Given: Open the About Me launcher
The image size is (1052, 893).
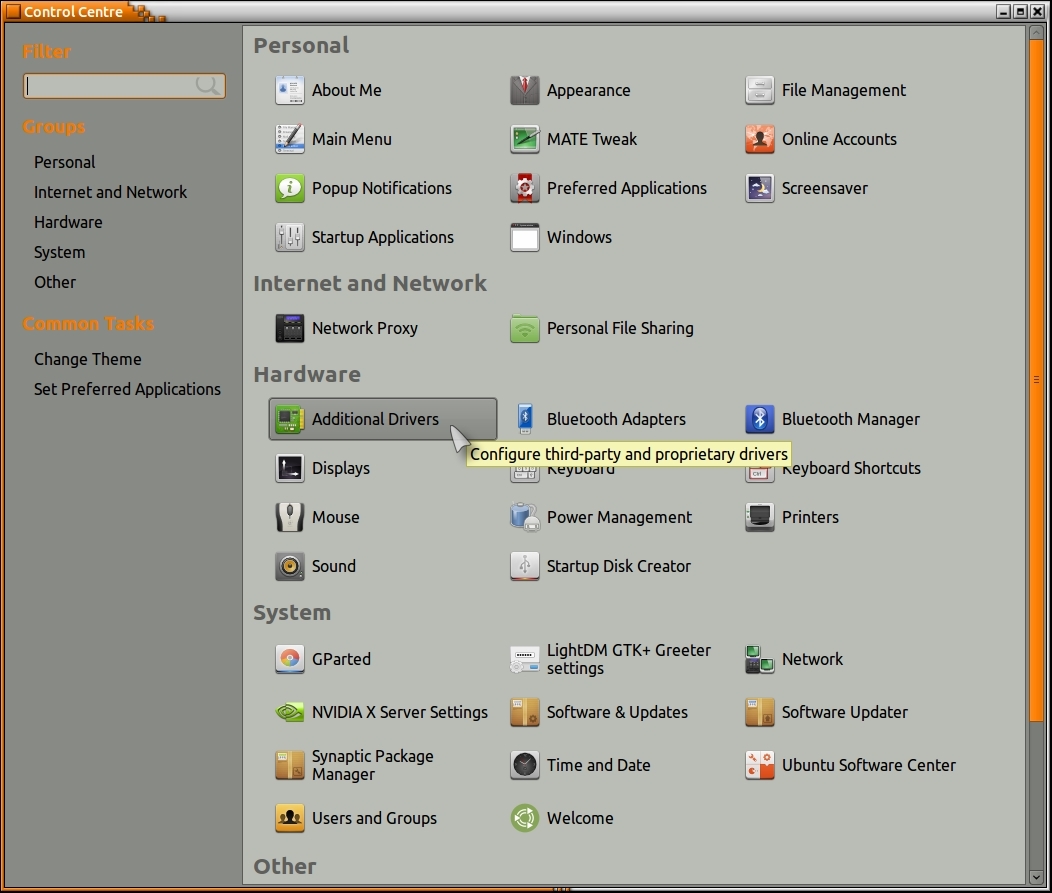Looking at the screenshot, I should tap(329, 90).
